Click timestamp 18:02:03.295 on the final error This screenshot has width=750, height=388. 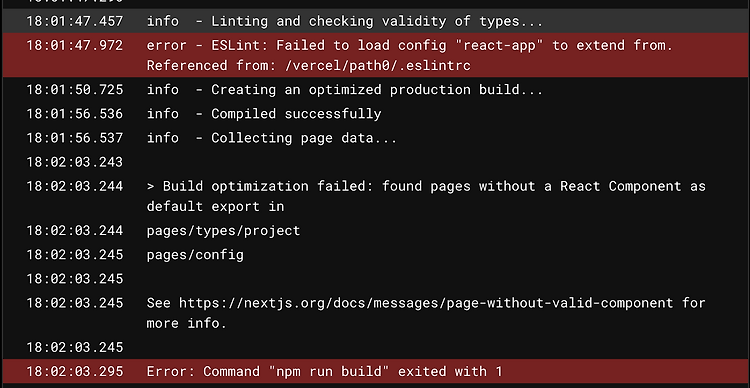(x=74, y=371)
